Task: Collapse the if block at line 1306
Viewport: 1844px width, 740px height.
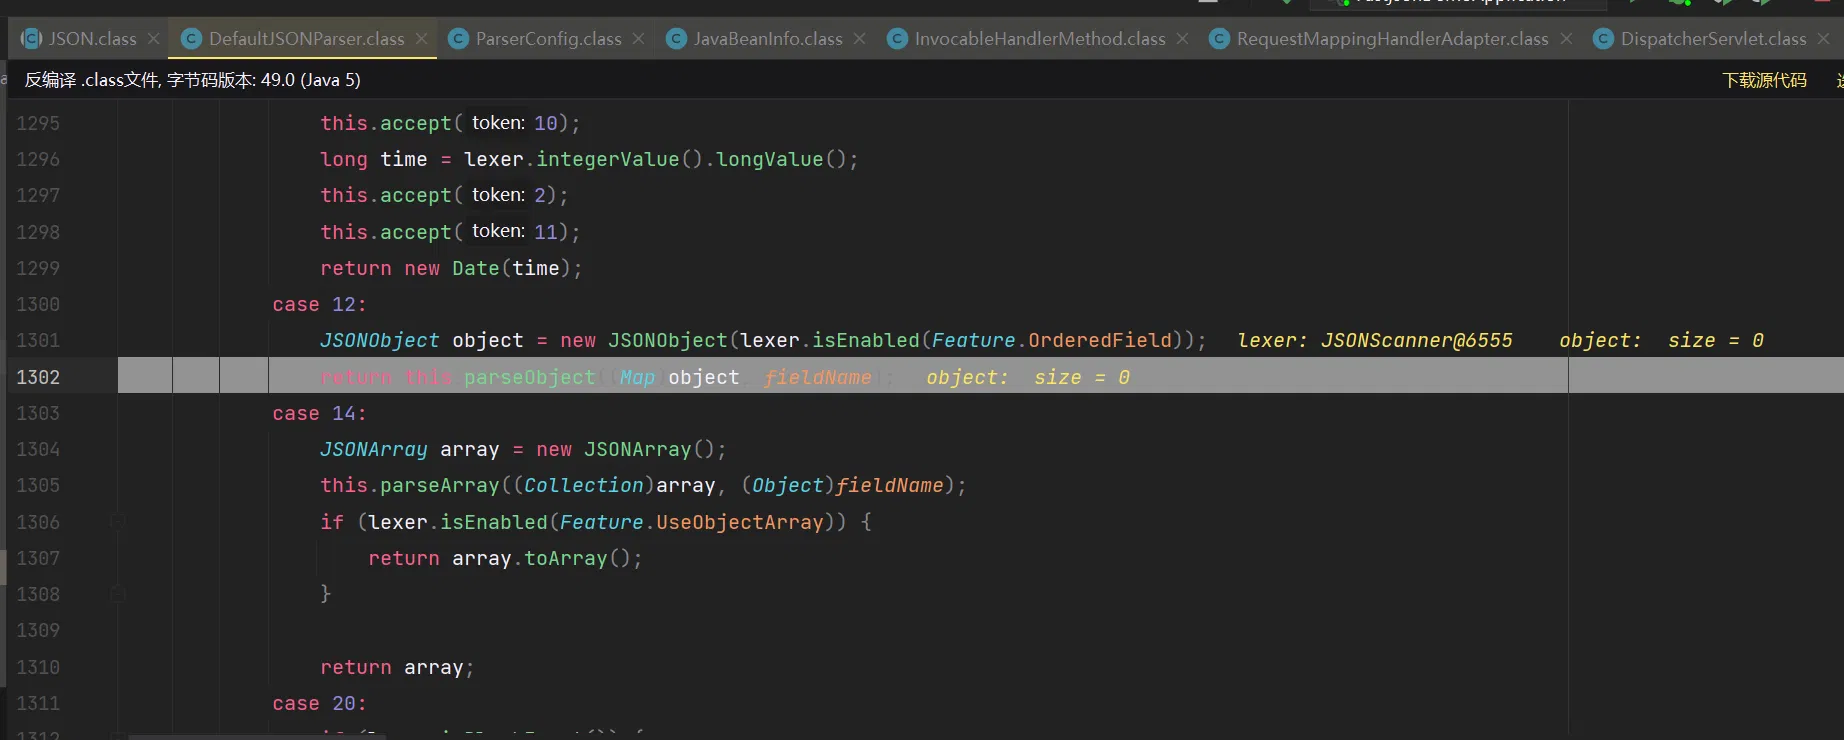Action: point(117,522)
